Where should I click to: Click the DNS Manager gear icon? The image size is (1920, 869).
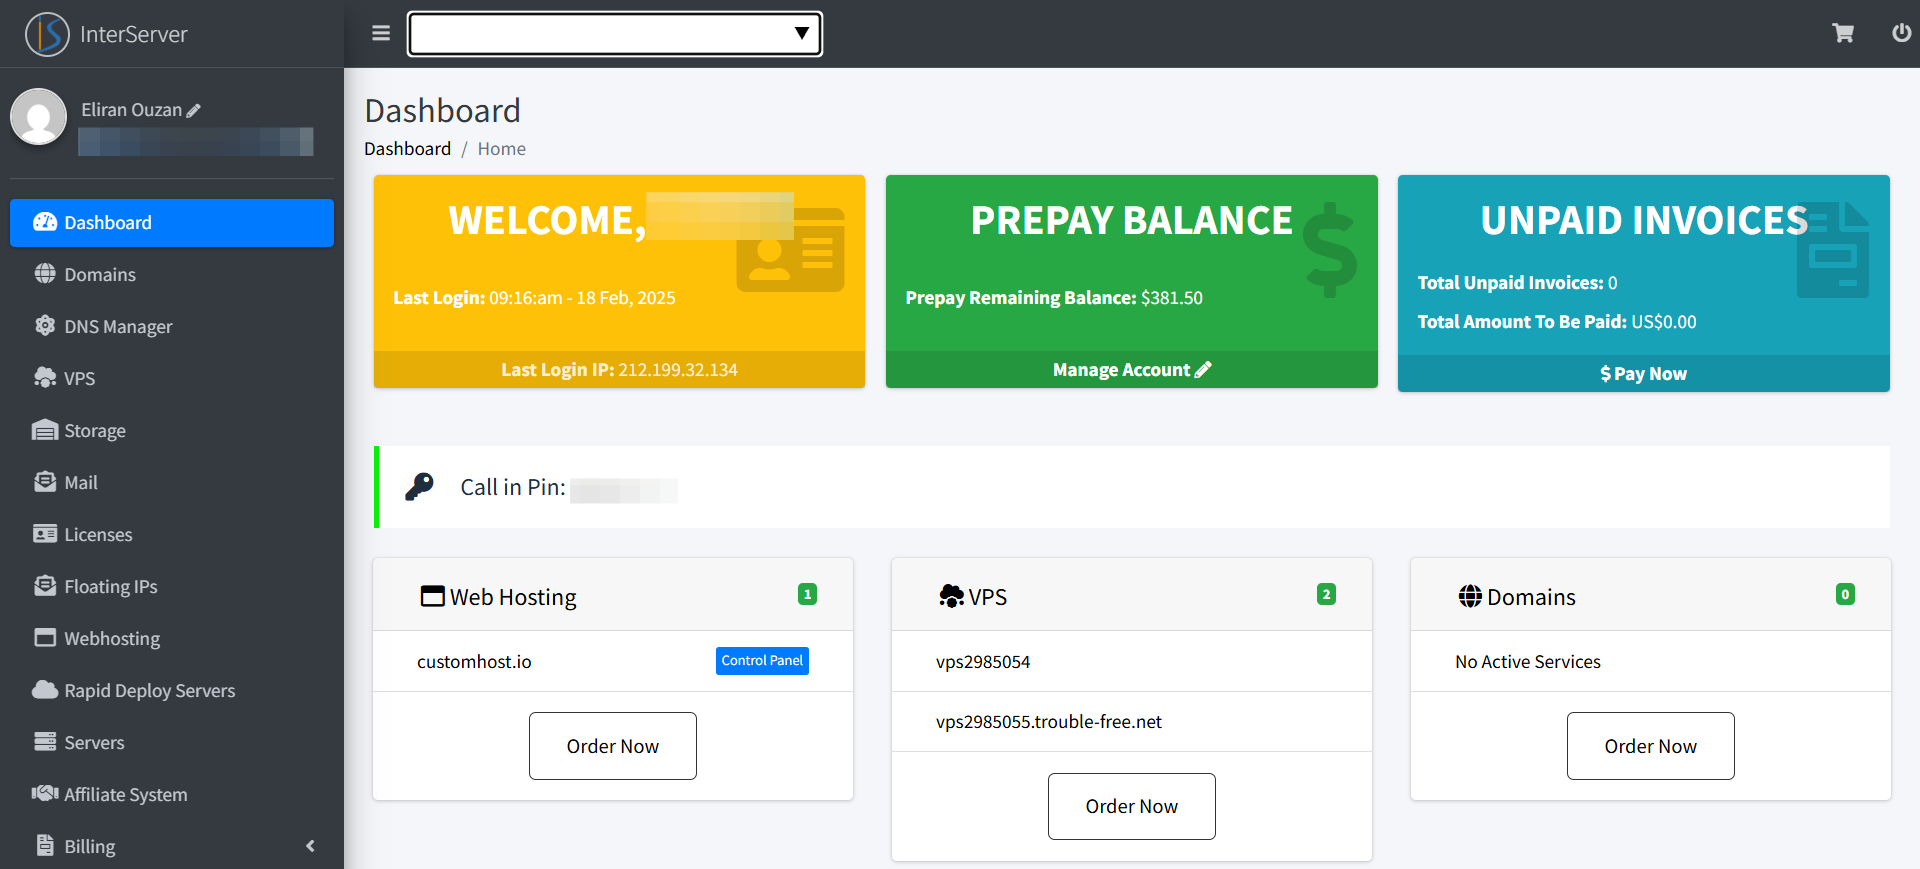(x=45, y=326)
